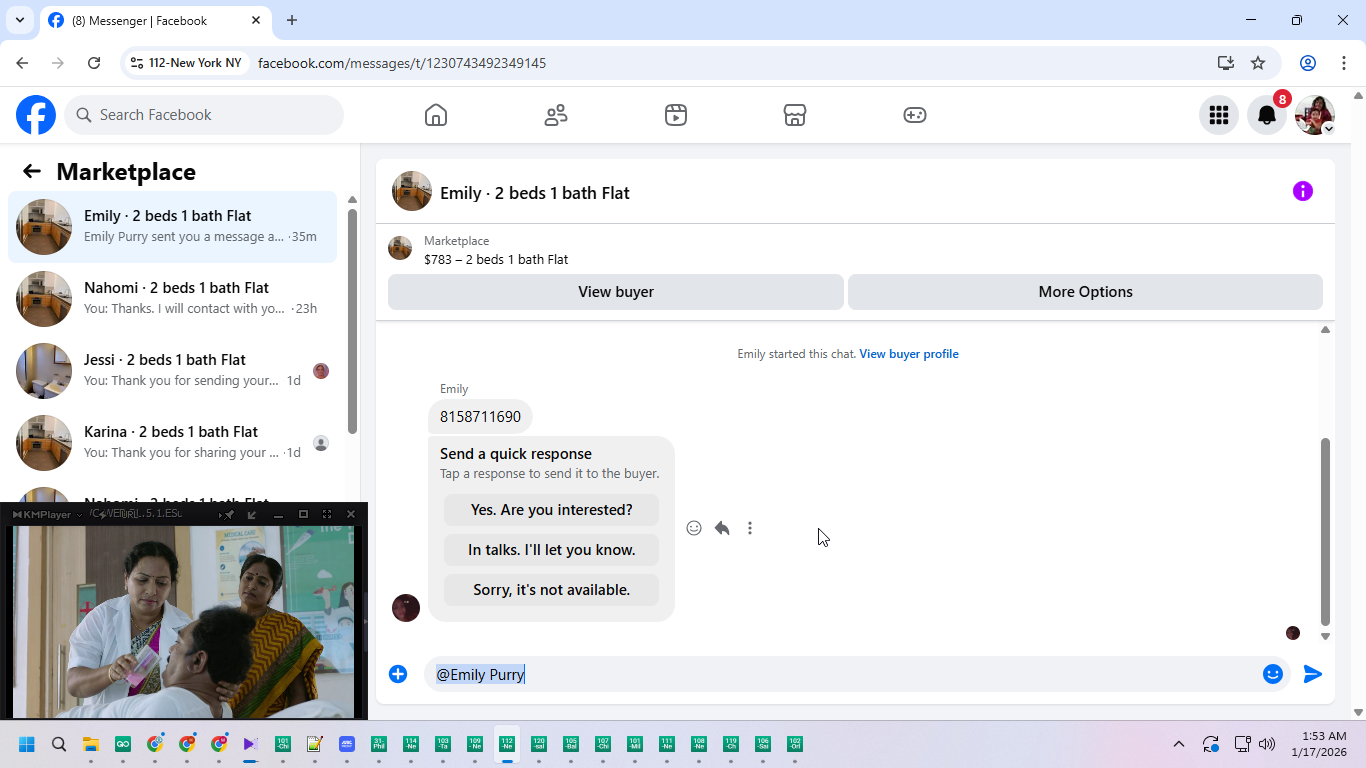
Task: Open Windows taskbar search
Action: coord(59,744)
